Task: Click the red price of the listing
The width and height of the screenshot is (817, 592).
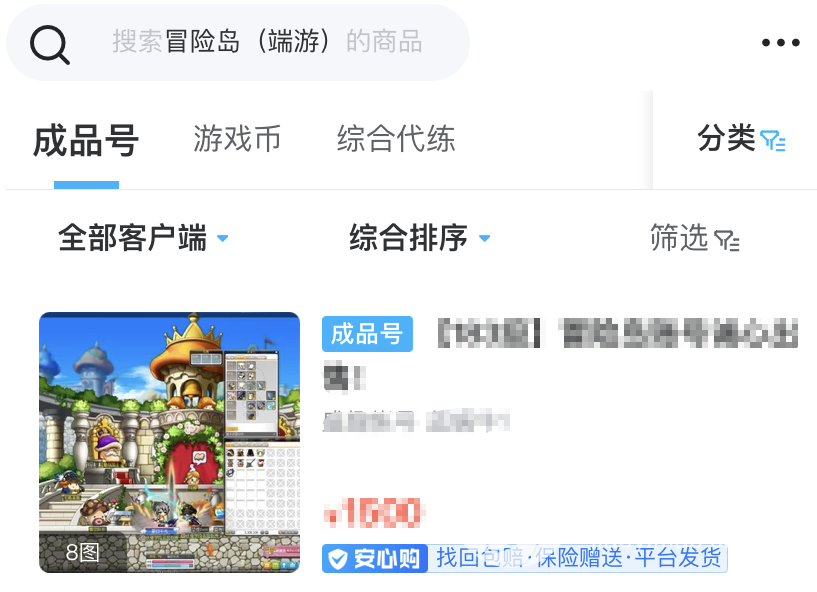Action: click(x=373, y=513)
